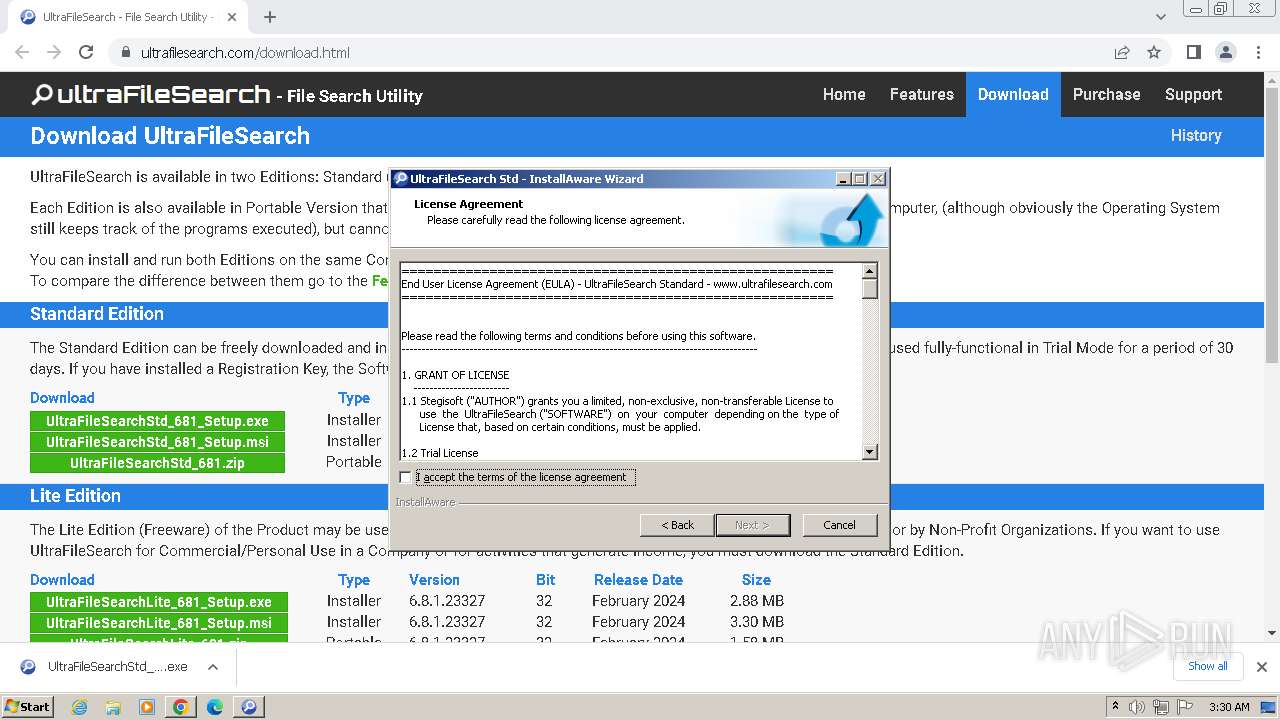Click the Release Date column header
Viewport: 1280px width, 720px height.
click(x=638, y=580)
